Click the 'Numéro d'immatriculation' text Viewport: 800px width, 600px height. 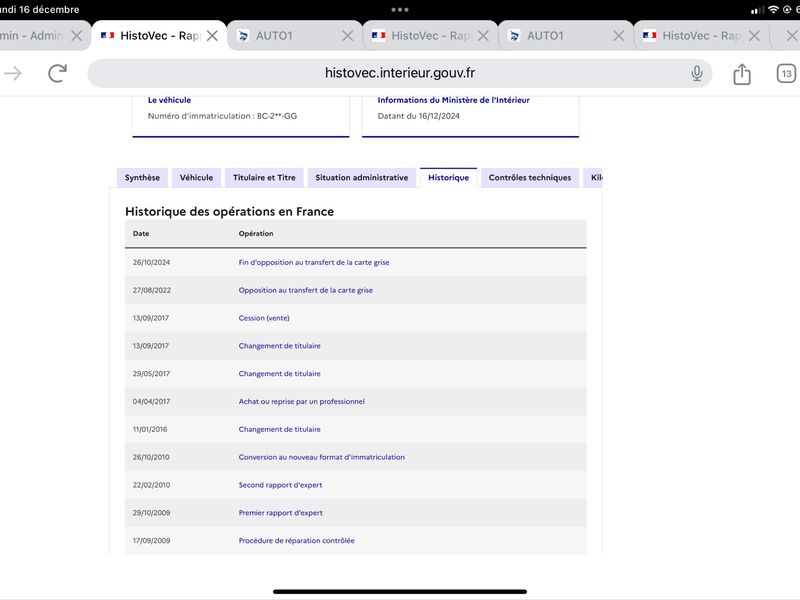click(222, 116)
